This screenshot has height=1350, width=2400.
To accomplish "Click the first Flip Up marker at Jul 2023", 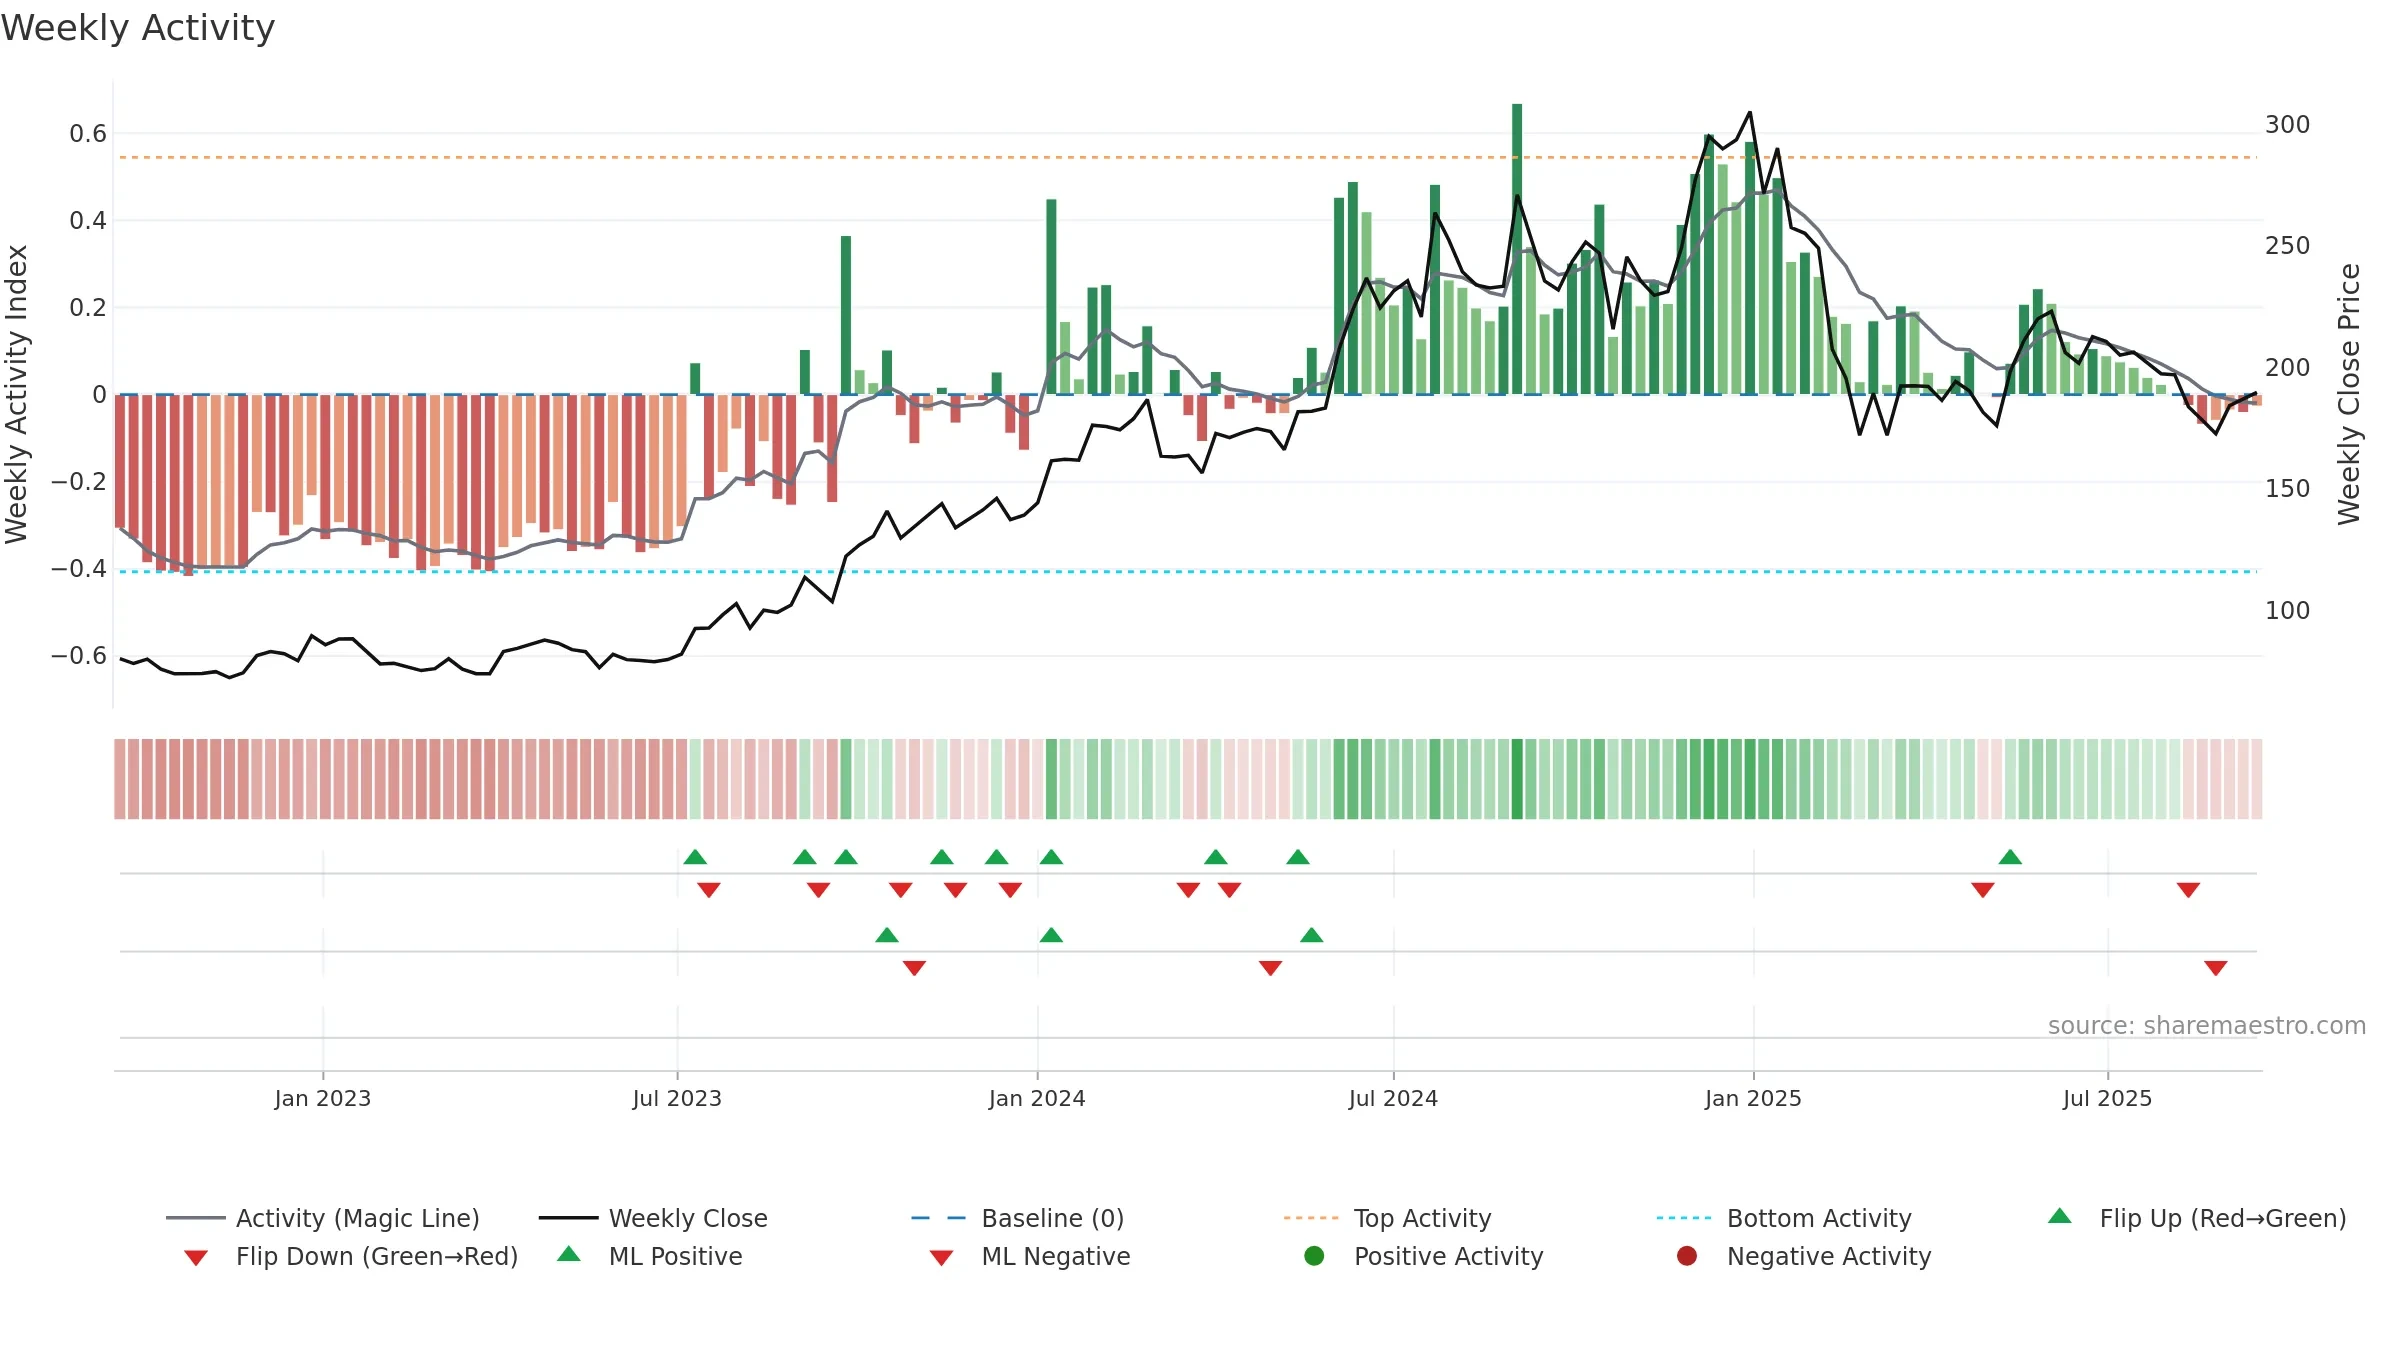I will tap(695, 857).
